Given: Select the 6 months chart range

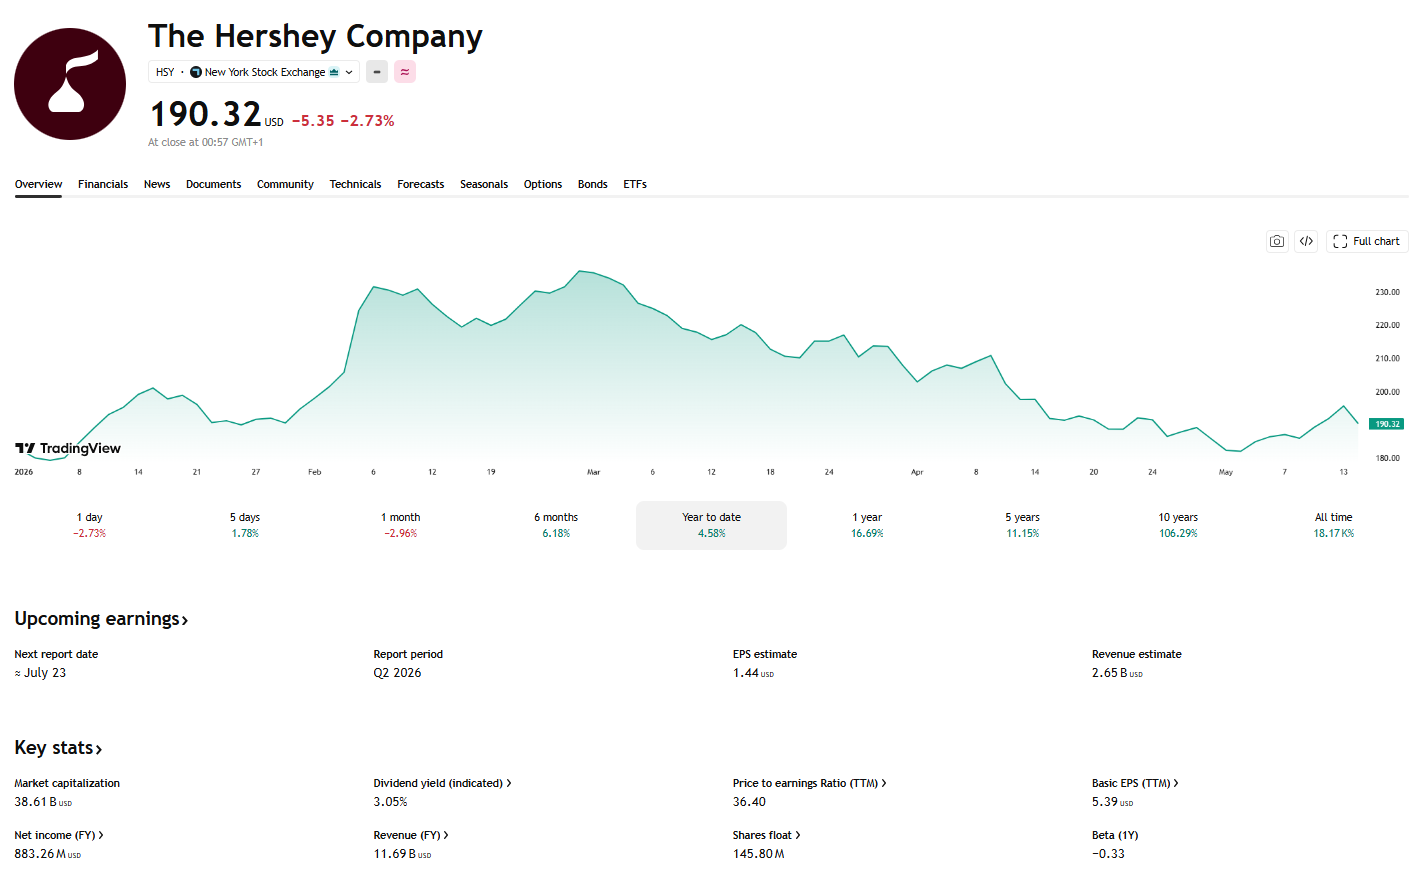Looking at the screenshot, I should click(556, 525).
